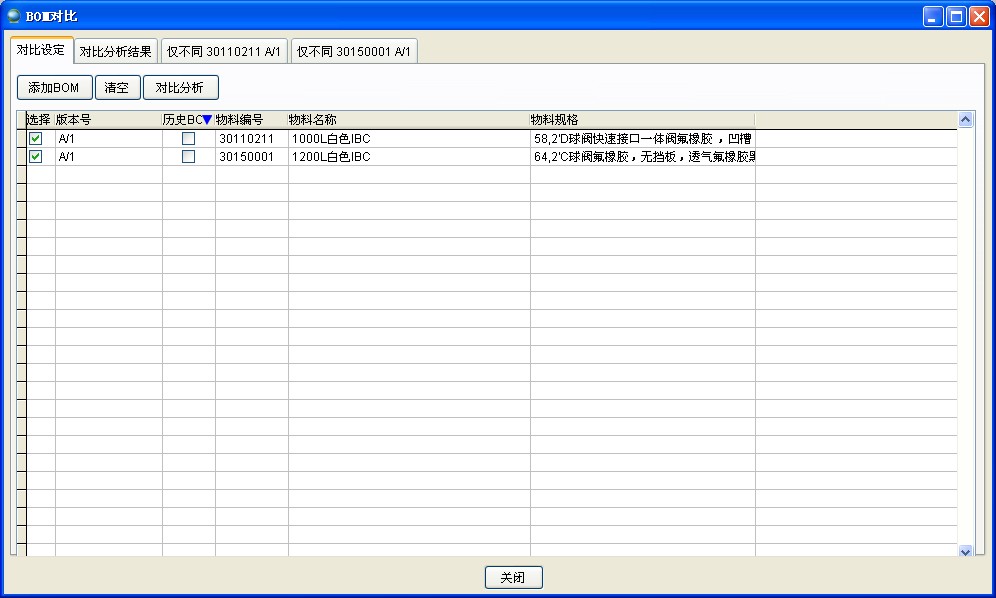Click the scrollbar up arrow
This screenshot has width=996, height=598.
point(966,118)
